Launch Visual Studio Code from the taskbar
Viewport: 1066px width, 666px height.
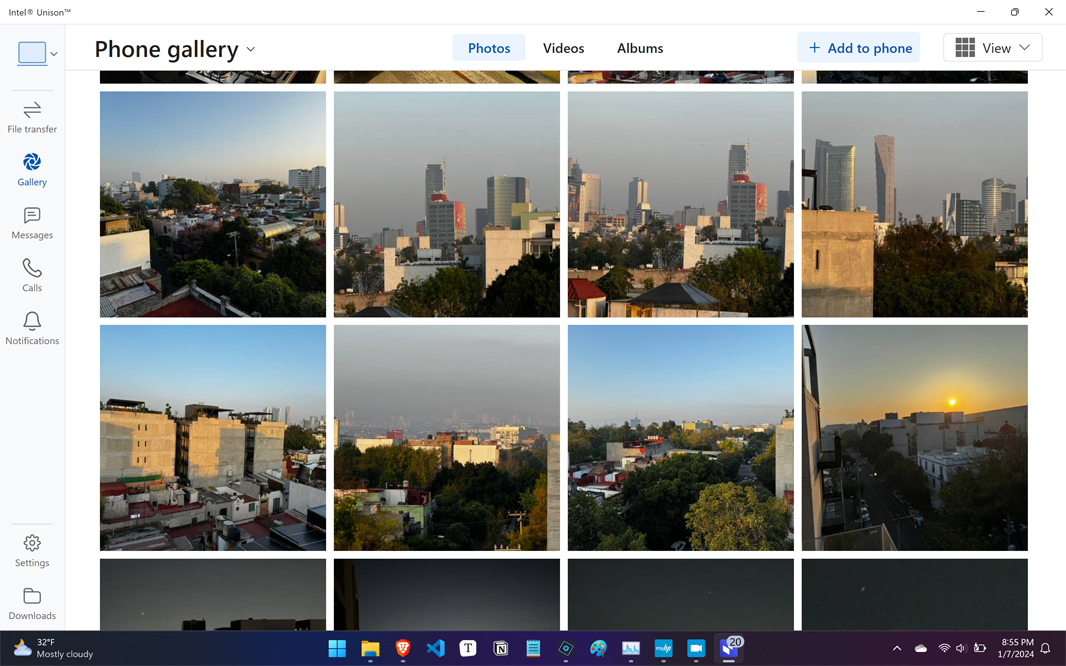coord(435,648)
